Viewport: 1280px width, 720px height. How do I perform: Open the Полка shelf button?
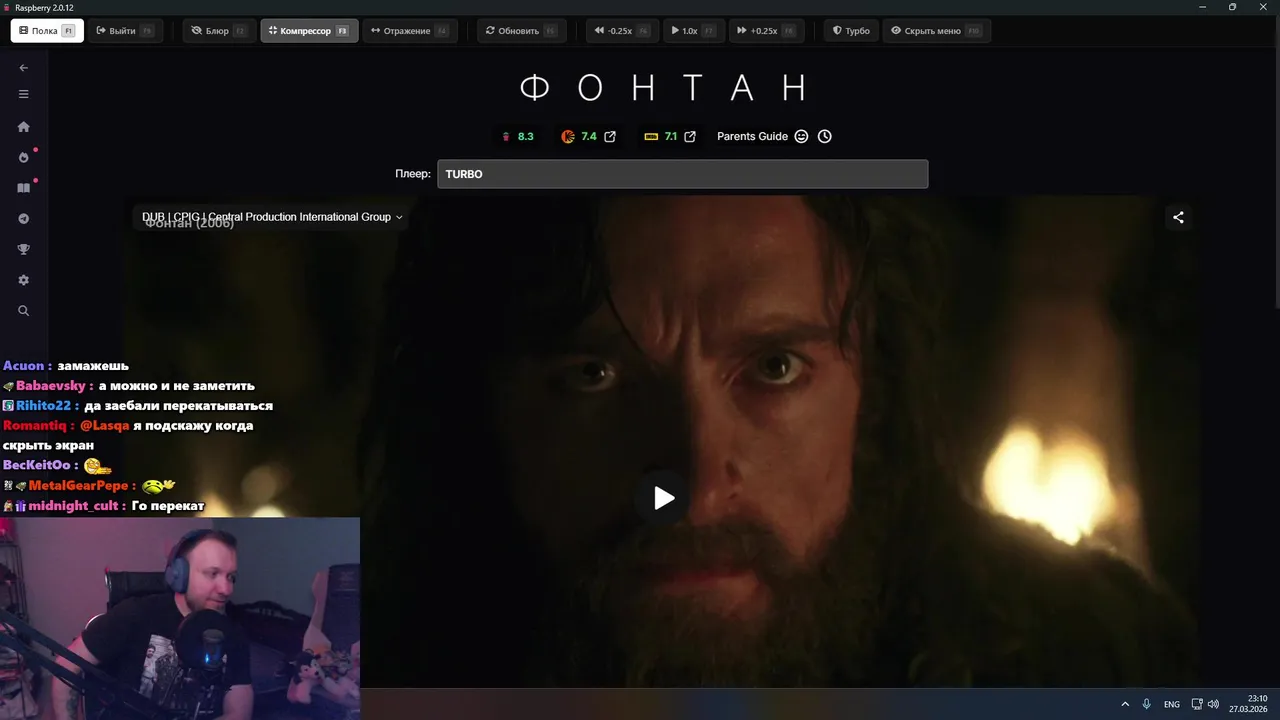[x=47, y=31]
